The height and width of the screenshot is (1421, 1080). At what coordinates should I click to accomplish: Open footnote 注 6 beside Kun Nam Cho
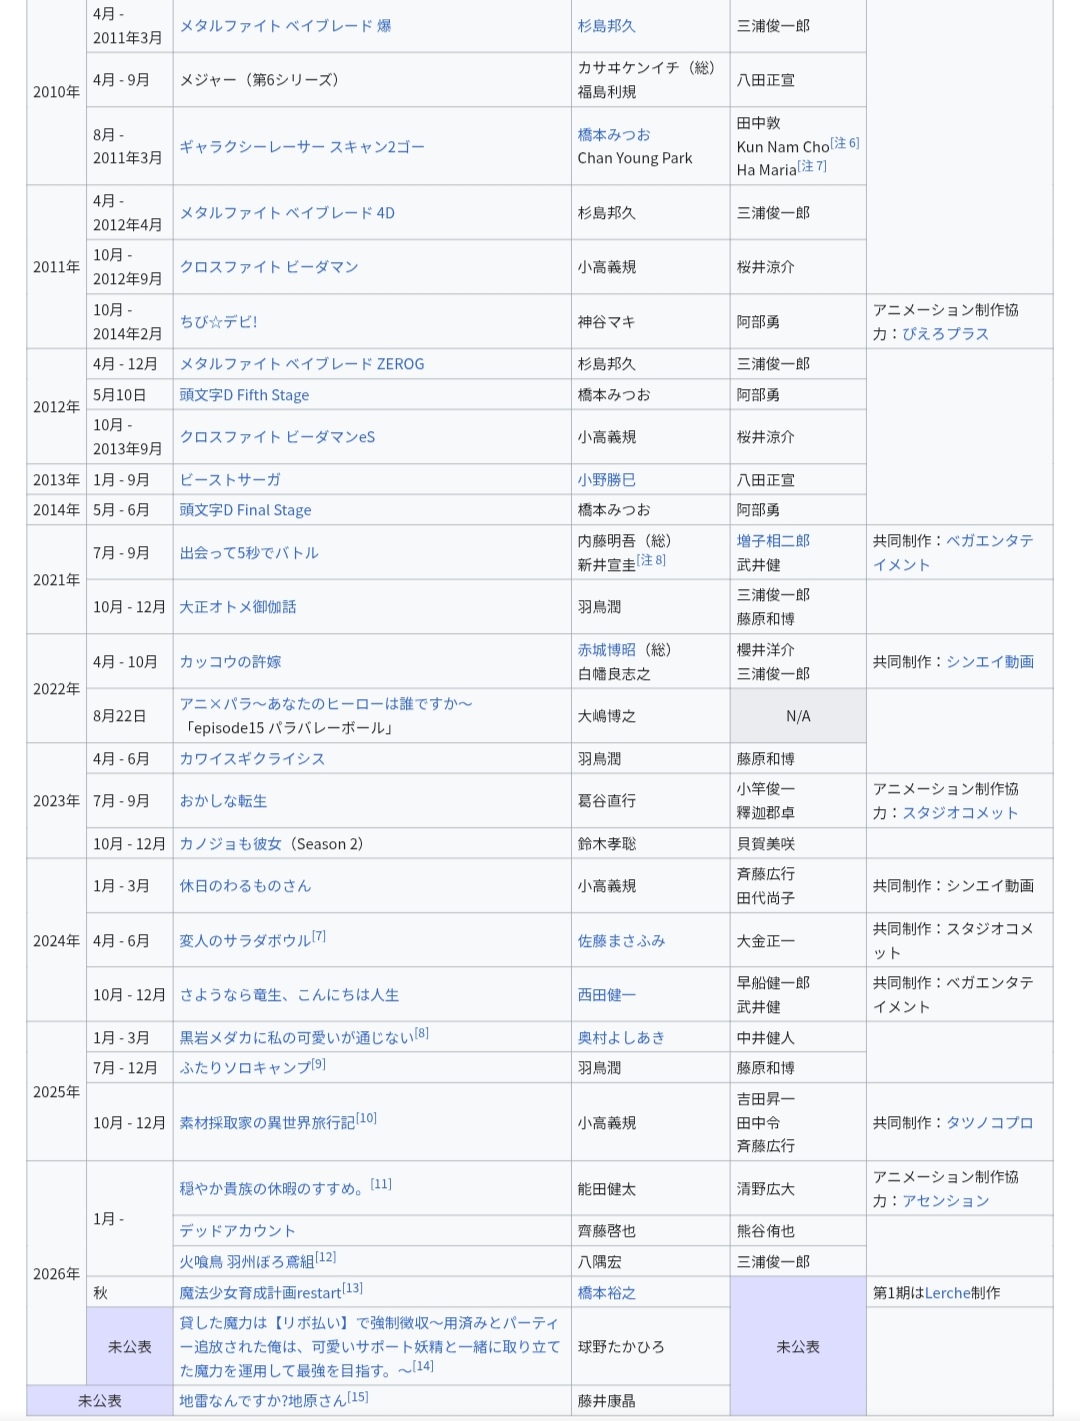coord(846,143)
